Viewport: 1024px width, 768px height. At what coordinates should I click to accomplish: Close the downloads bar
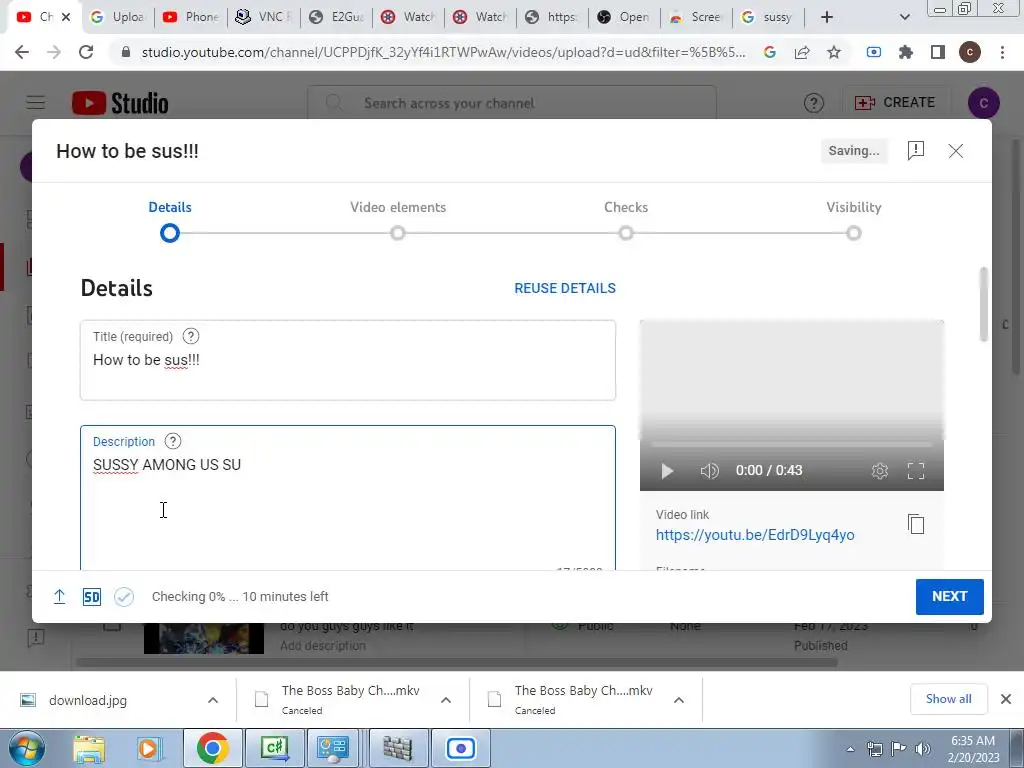pyautogui.click(x=1006, y=699)
